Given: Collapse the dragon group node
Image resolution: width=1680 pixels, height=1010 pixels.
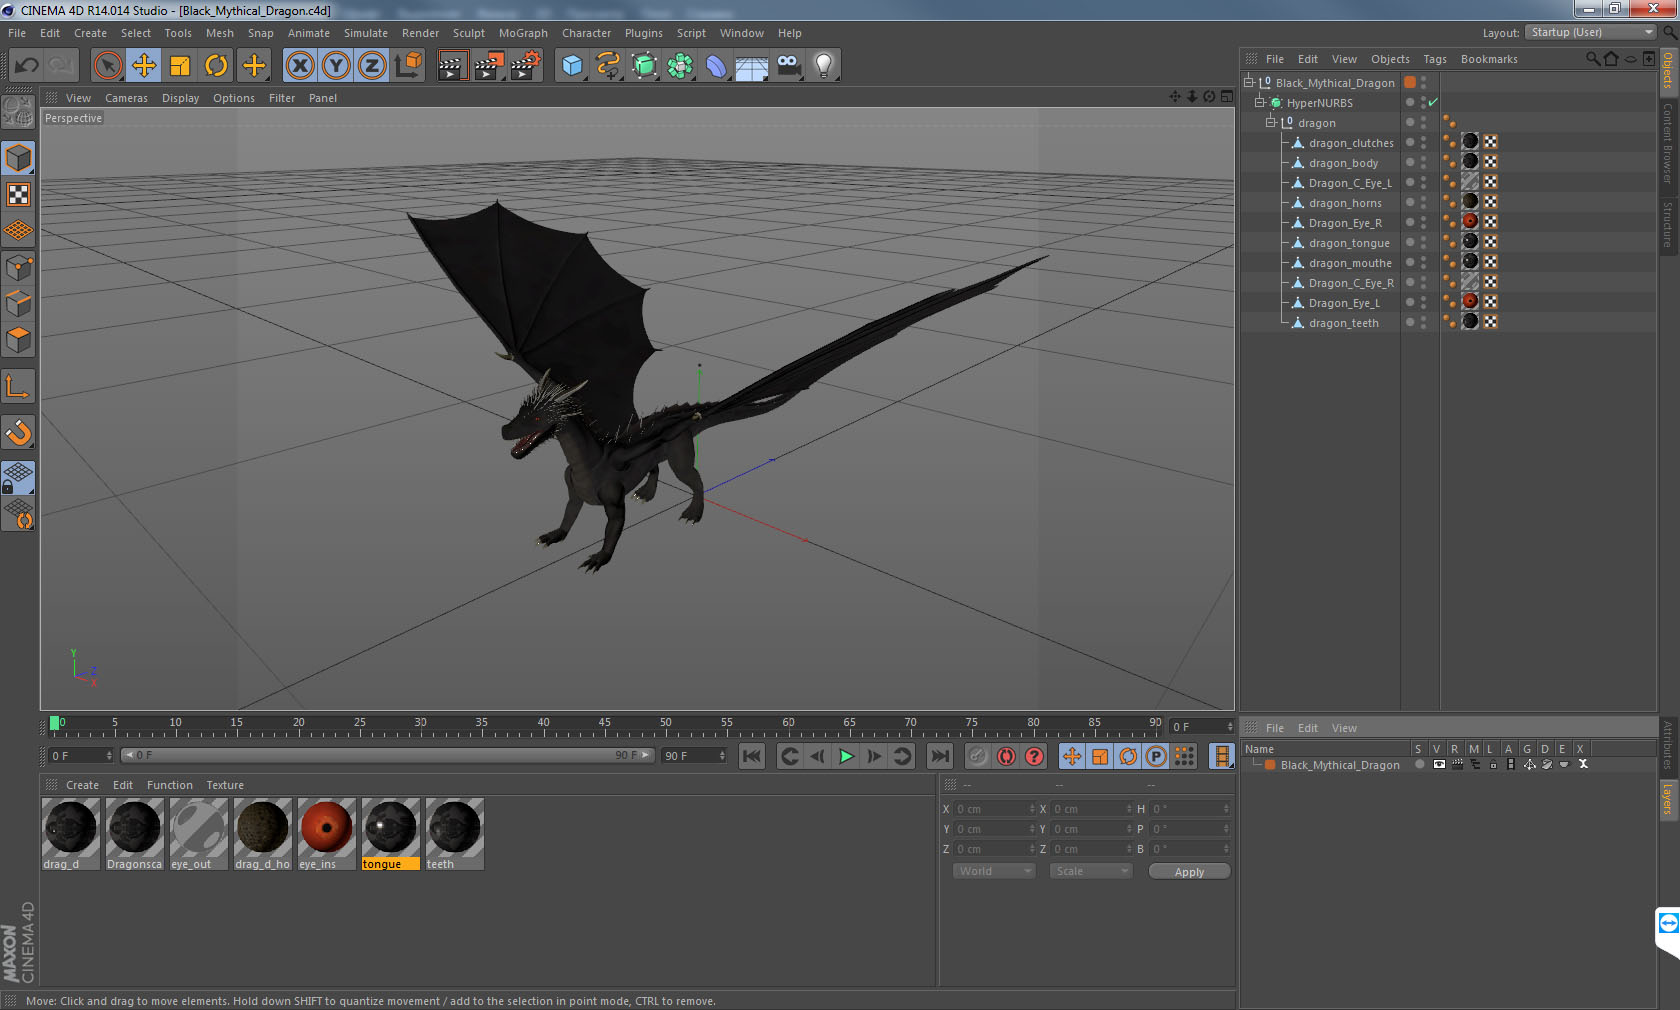Looking at the screenshot, I should pyautogui.click(x=1271, y=122).
